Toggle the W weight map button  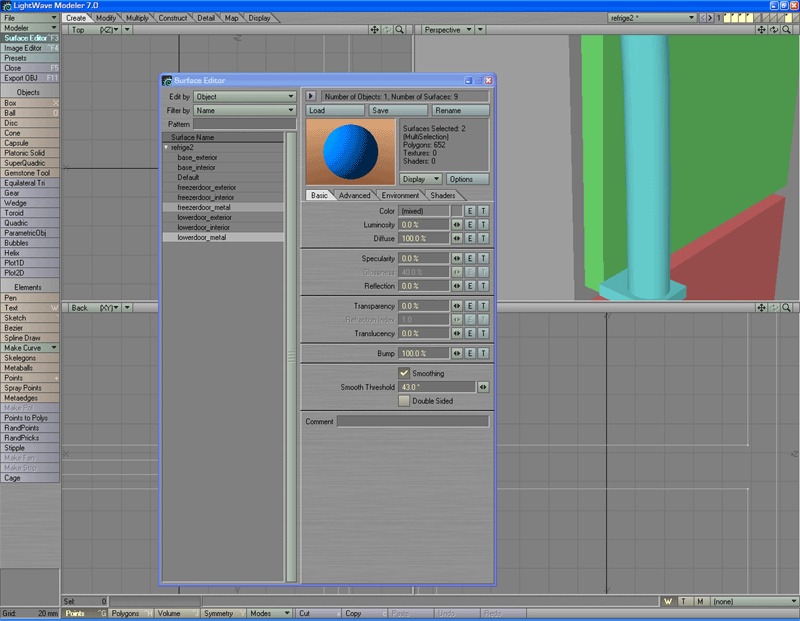pyautogui.click(x=668, y=602)
